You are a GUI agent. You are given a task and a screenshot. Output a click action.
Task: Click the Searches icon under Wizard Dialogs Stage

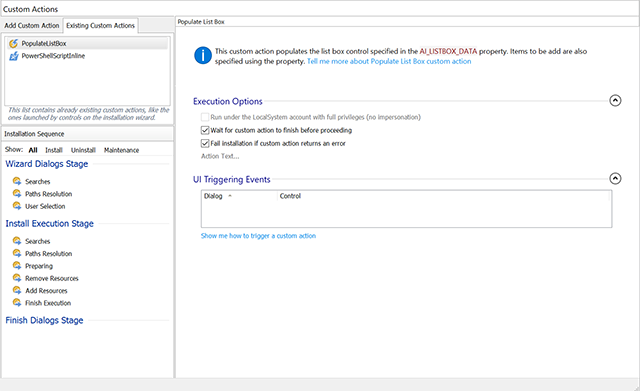(x=17, y=181)
